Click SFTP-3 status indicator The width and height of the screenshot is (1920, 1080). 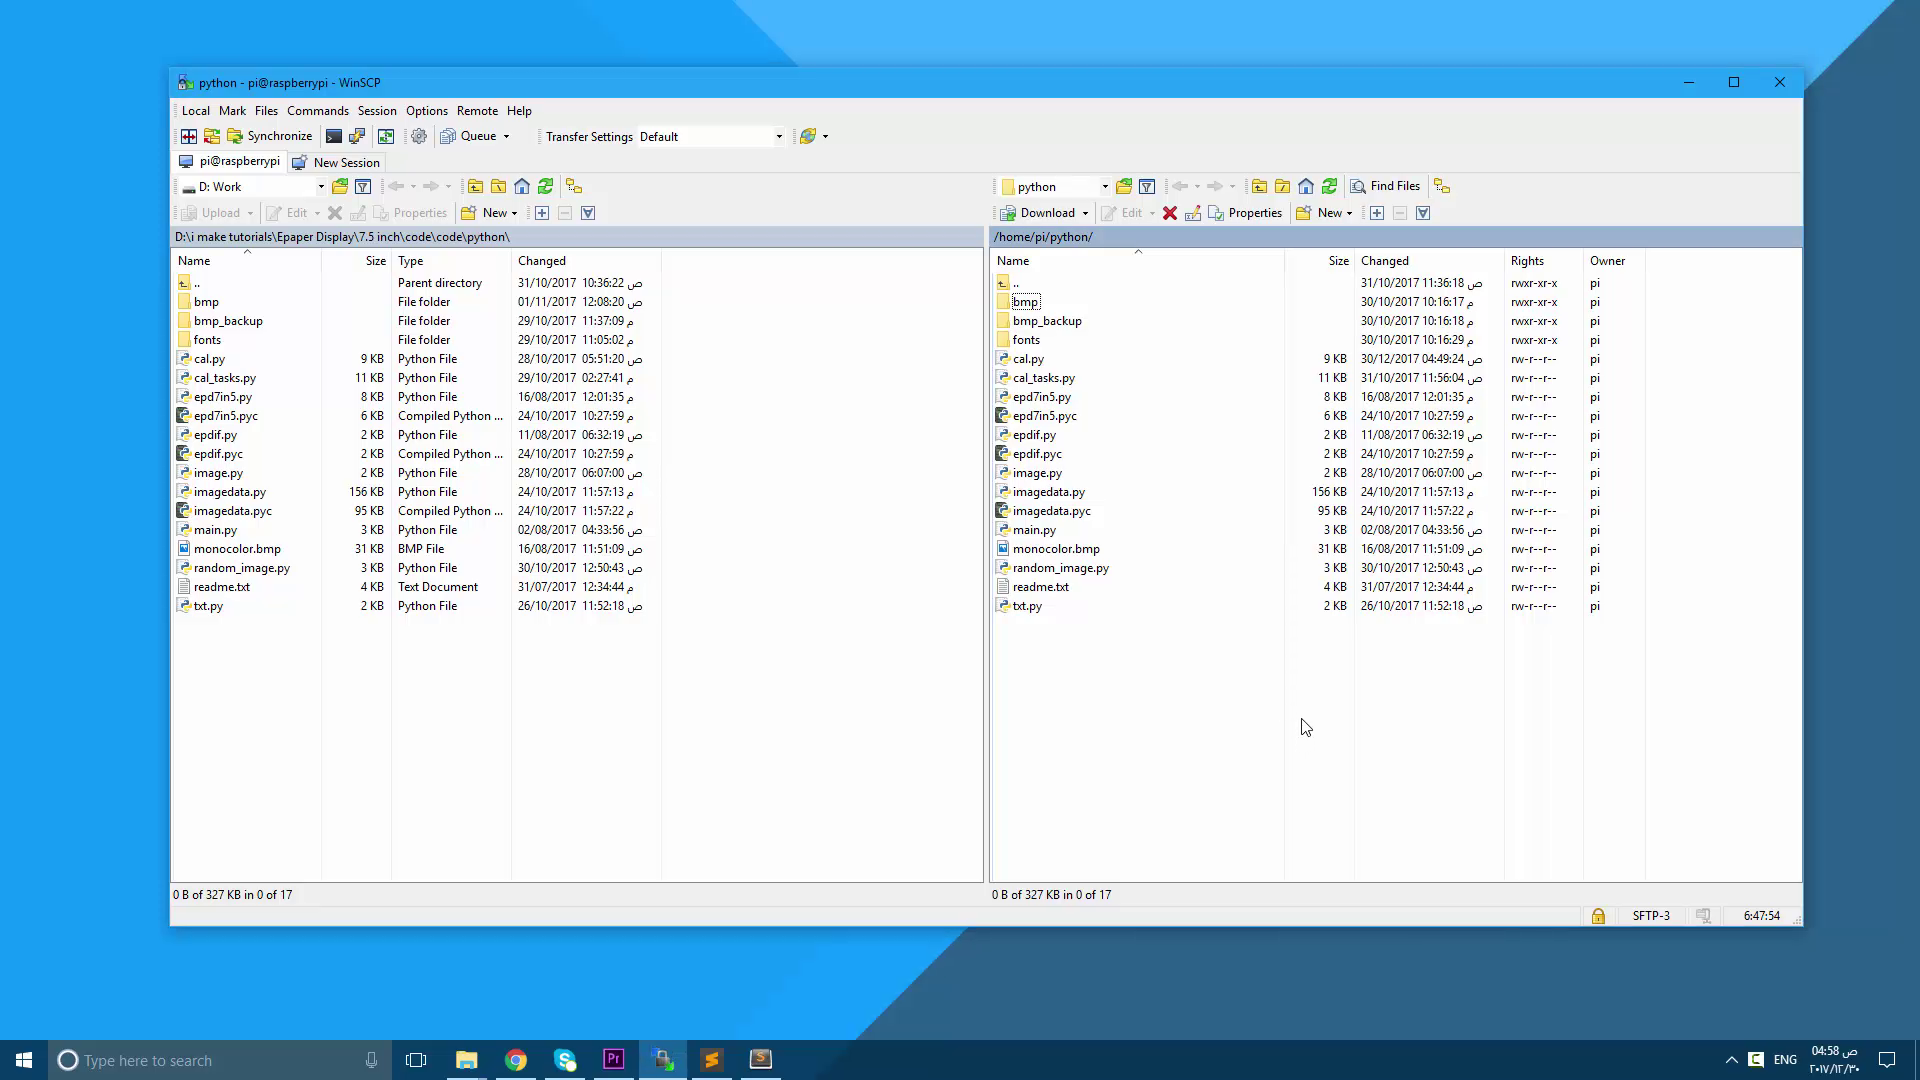click(x=1652, y=915)
